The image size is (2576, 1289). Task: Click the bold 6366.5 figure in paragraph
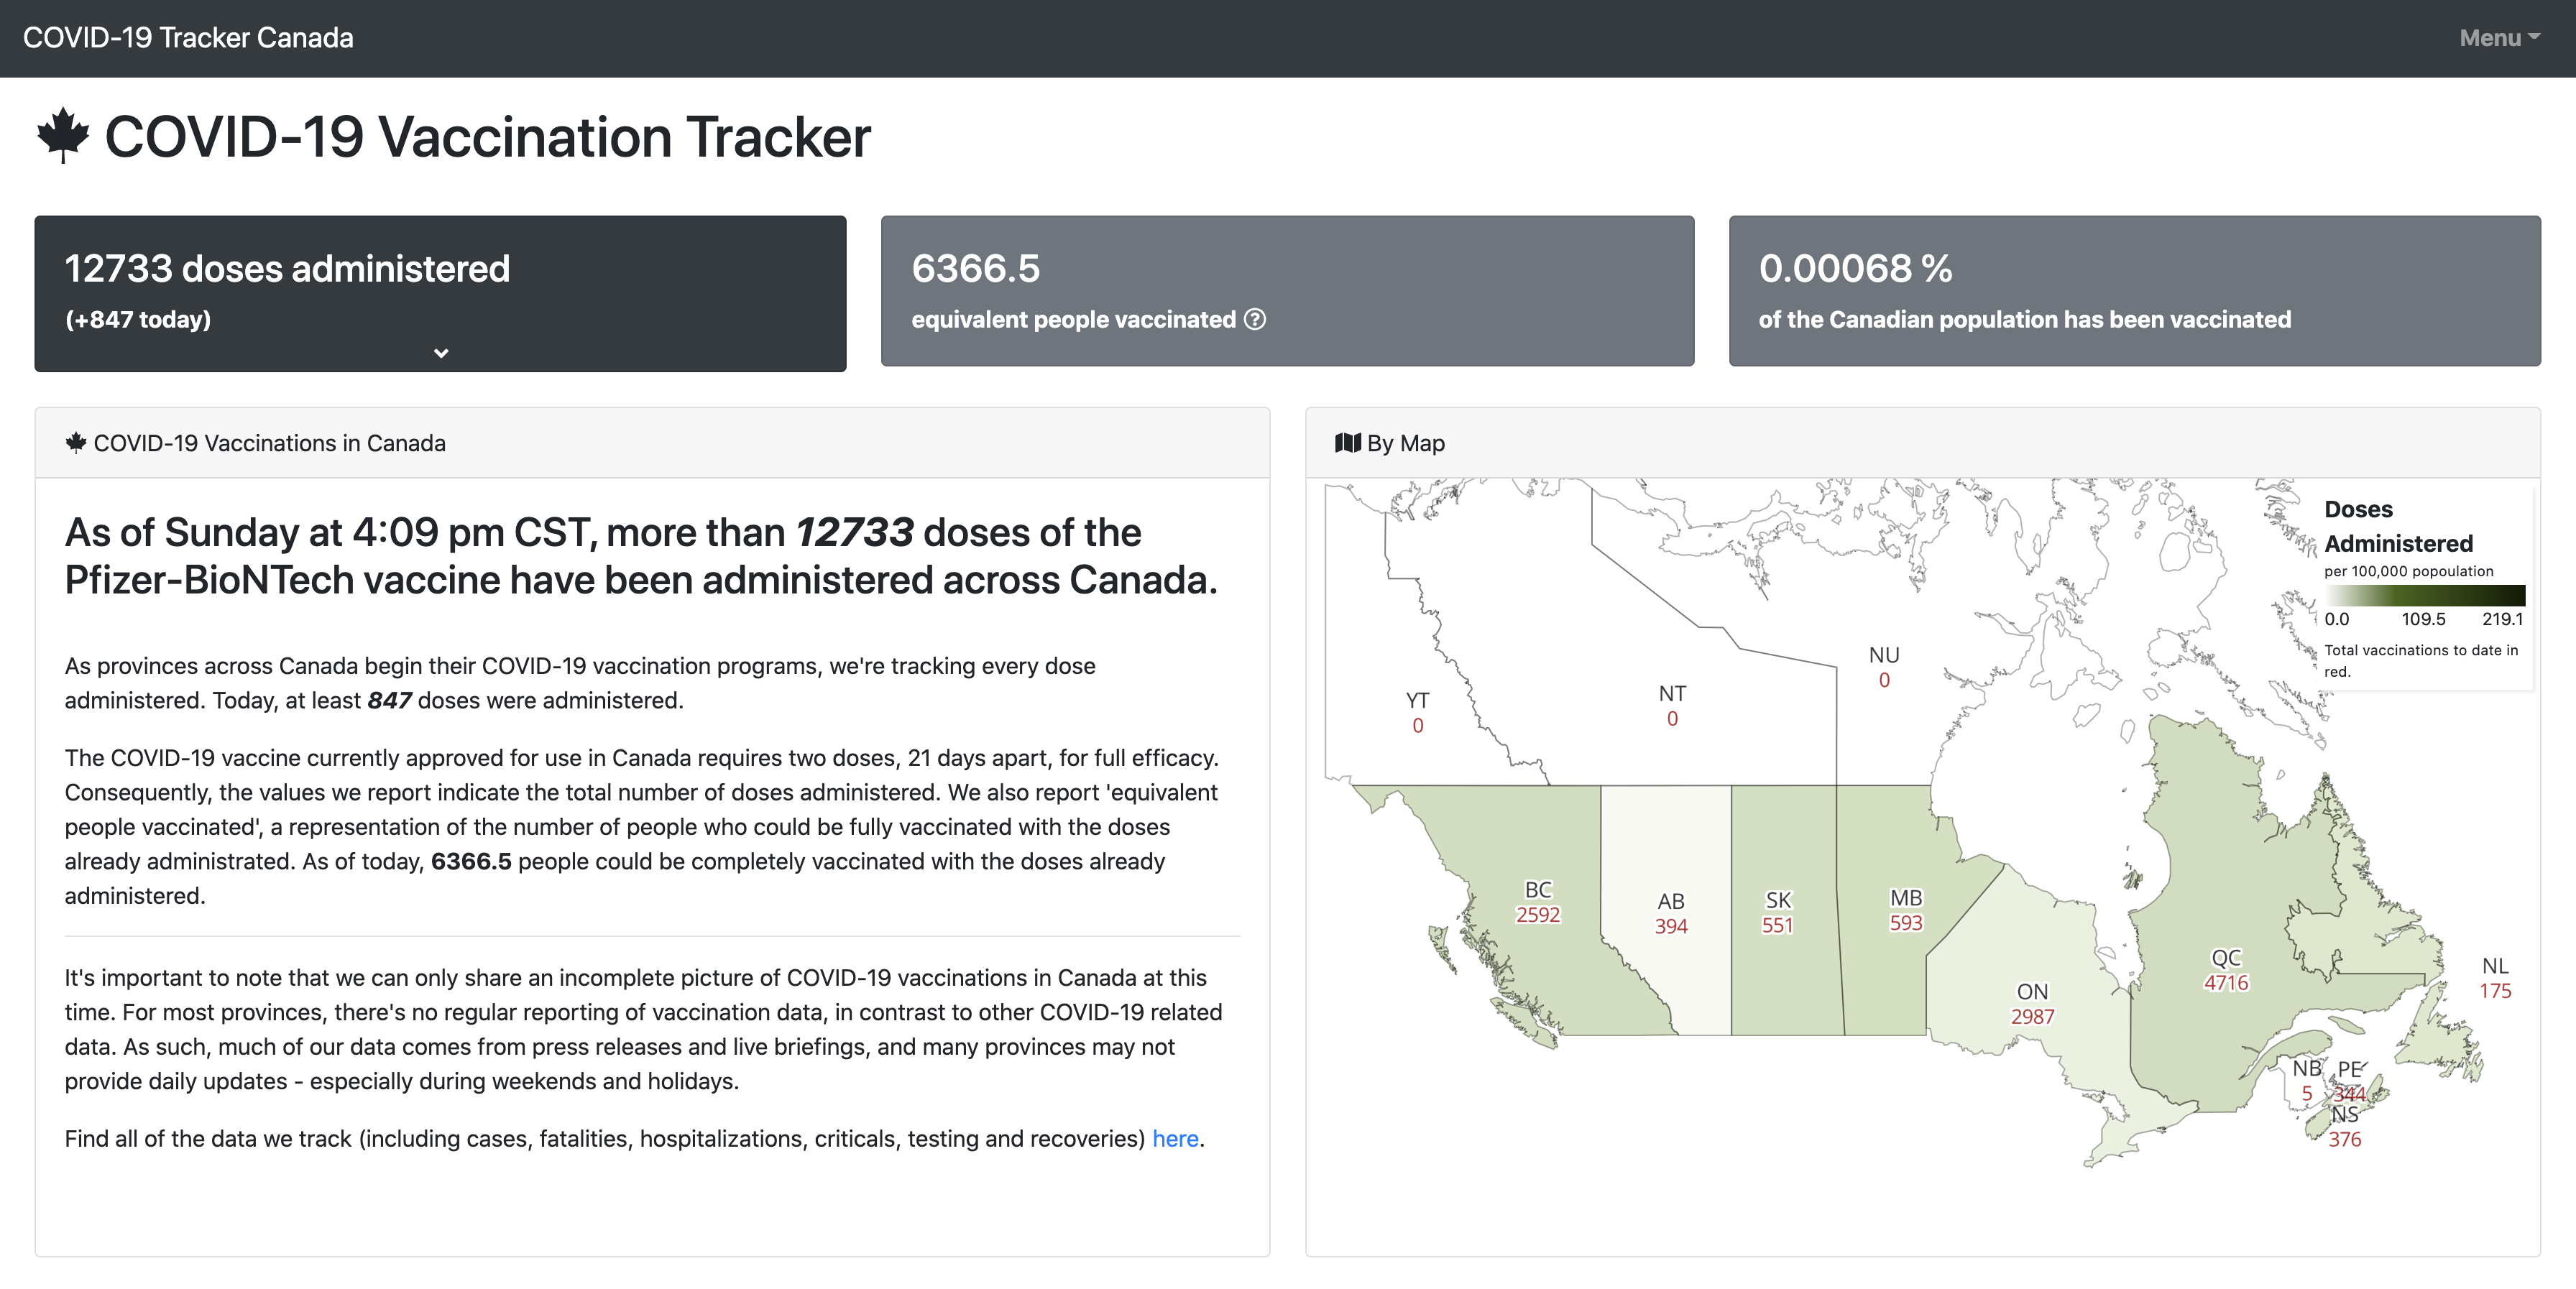coord(471,861)
